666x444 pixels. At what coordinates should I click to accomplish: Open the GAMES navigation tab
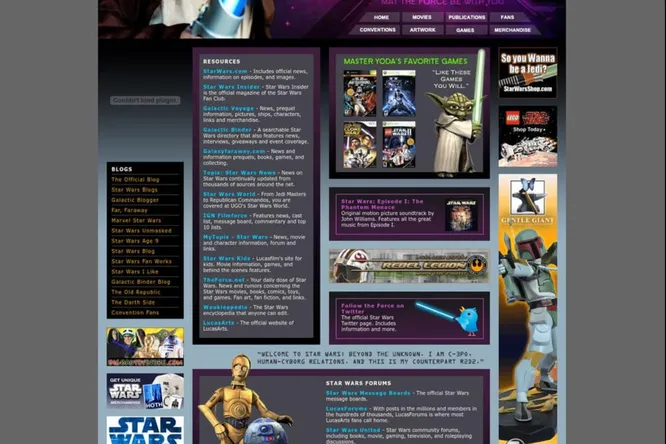[465, 30]
